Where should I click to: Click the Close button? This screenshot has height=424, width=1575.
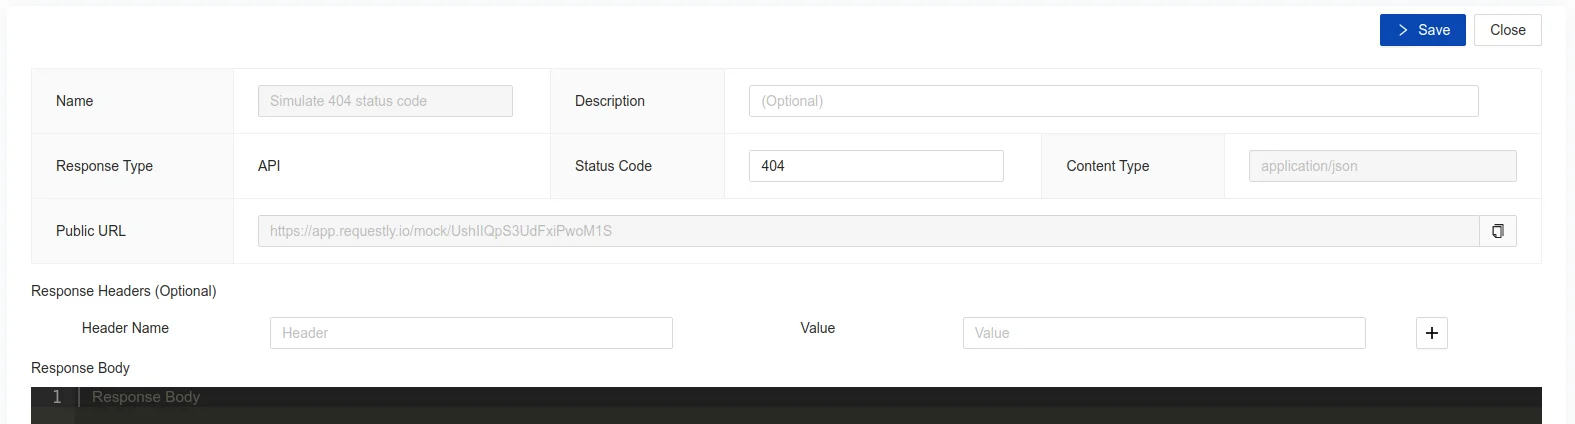(1507, 30)
